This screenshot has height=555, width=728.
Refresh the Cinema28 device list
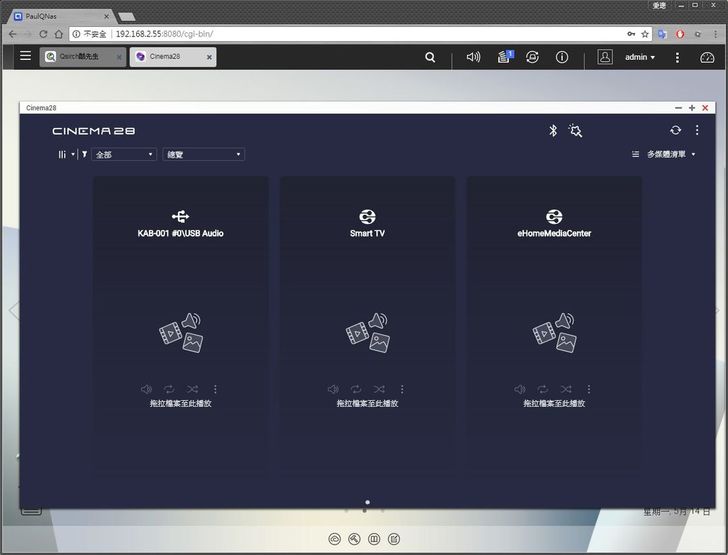click(676, 130)
